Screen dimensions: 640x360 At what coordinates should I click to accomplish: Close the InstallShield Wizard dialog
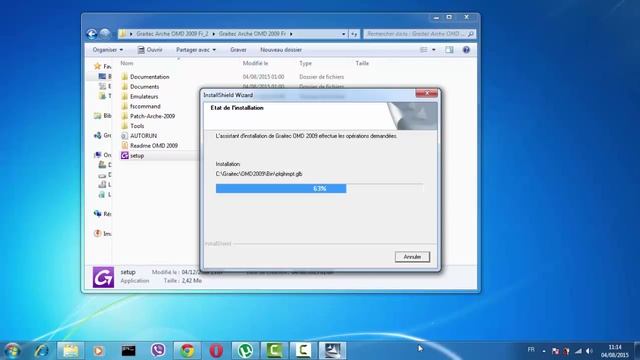click(427, 93)
